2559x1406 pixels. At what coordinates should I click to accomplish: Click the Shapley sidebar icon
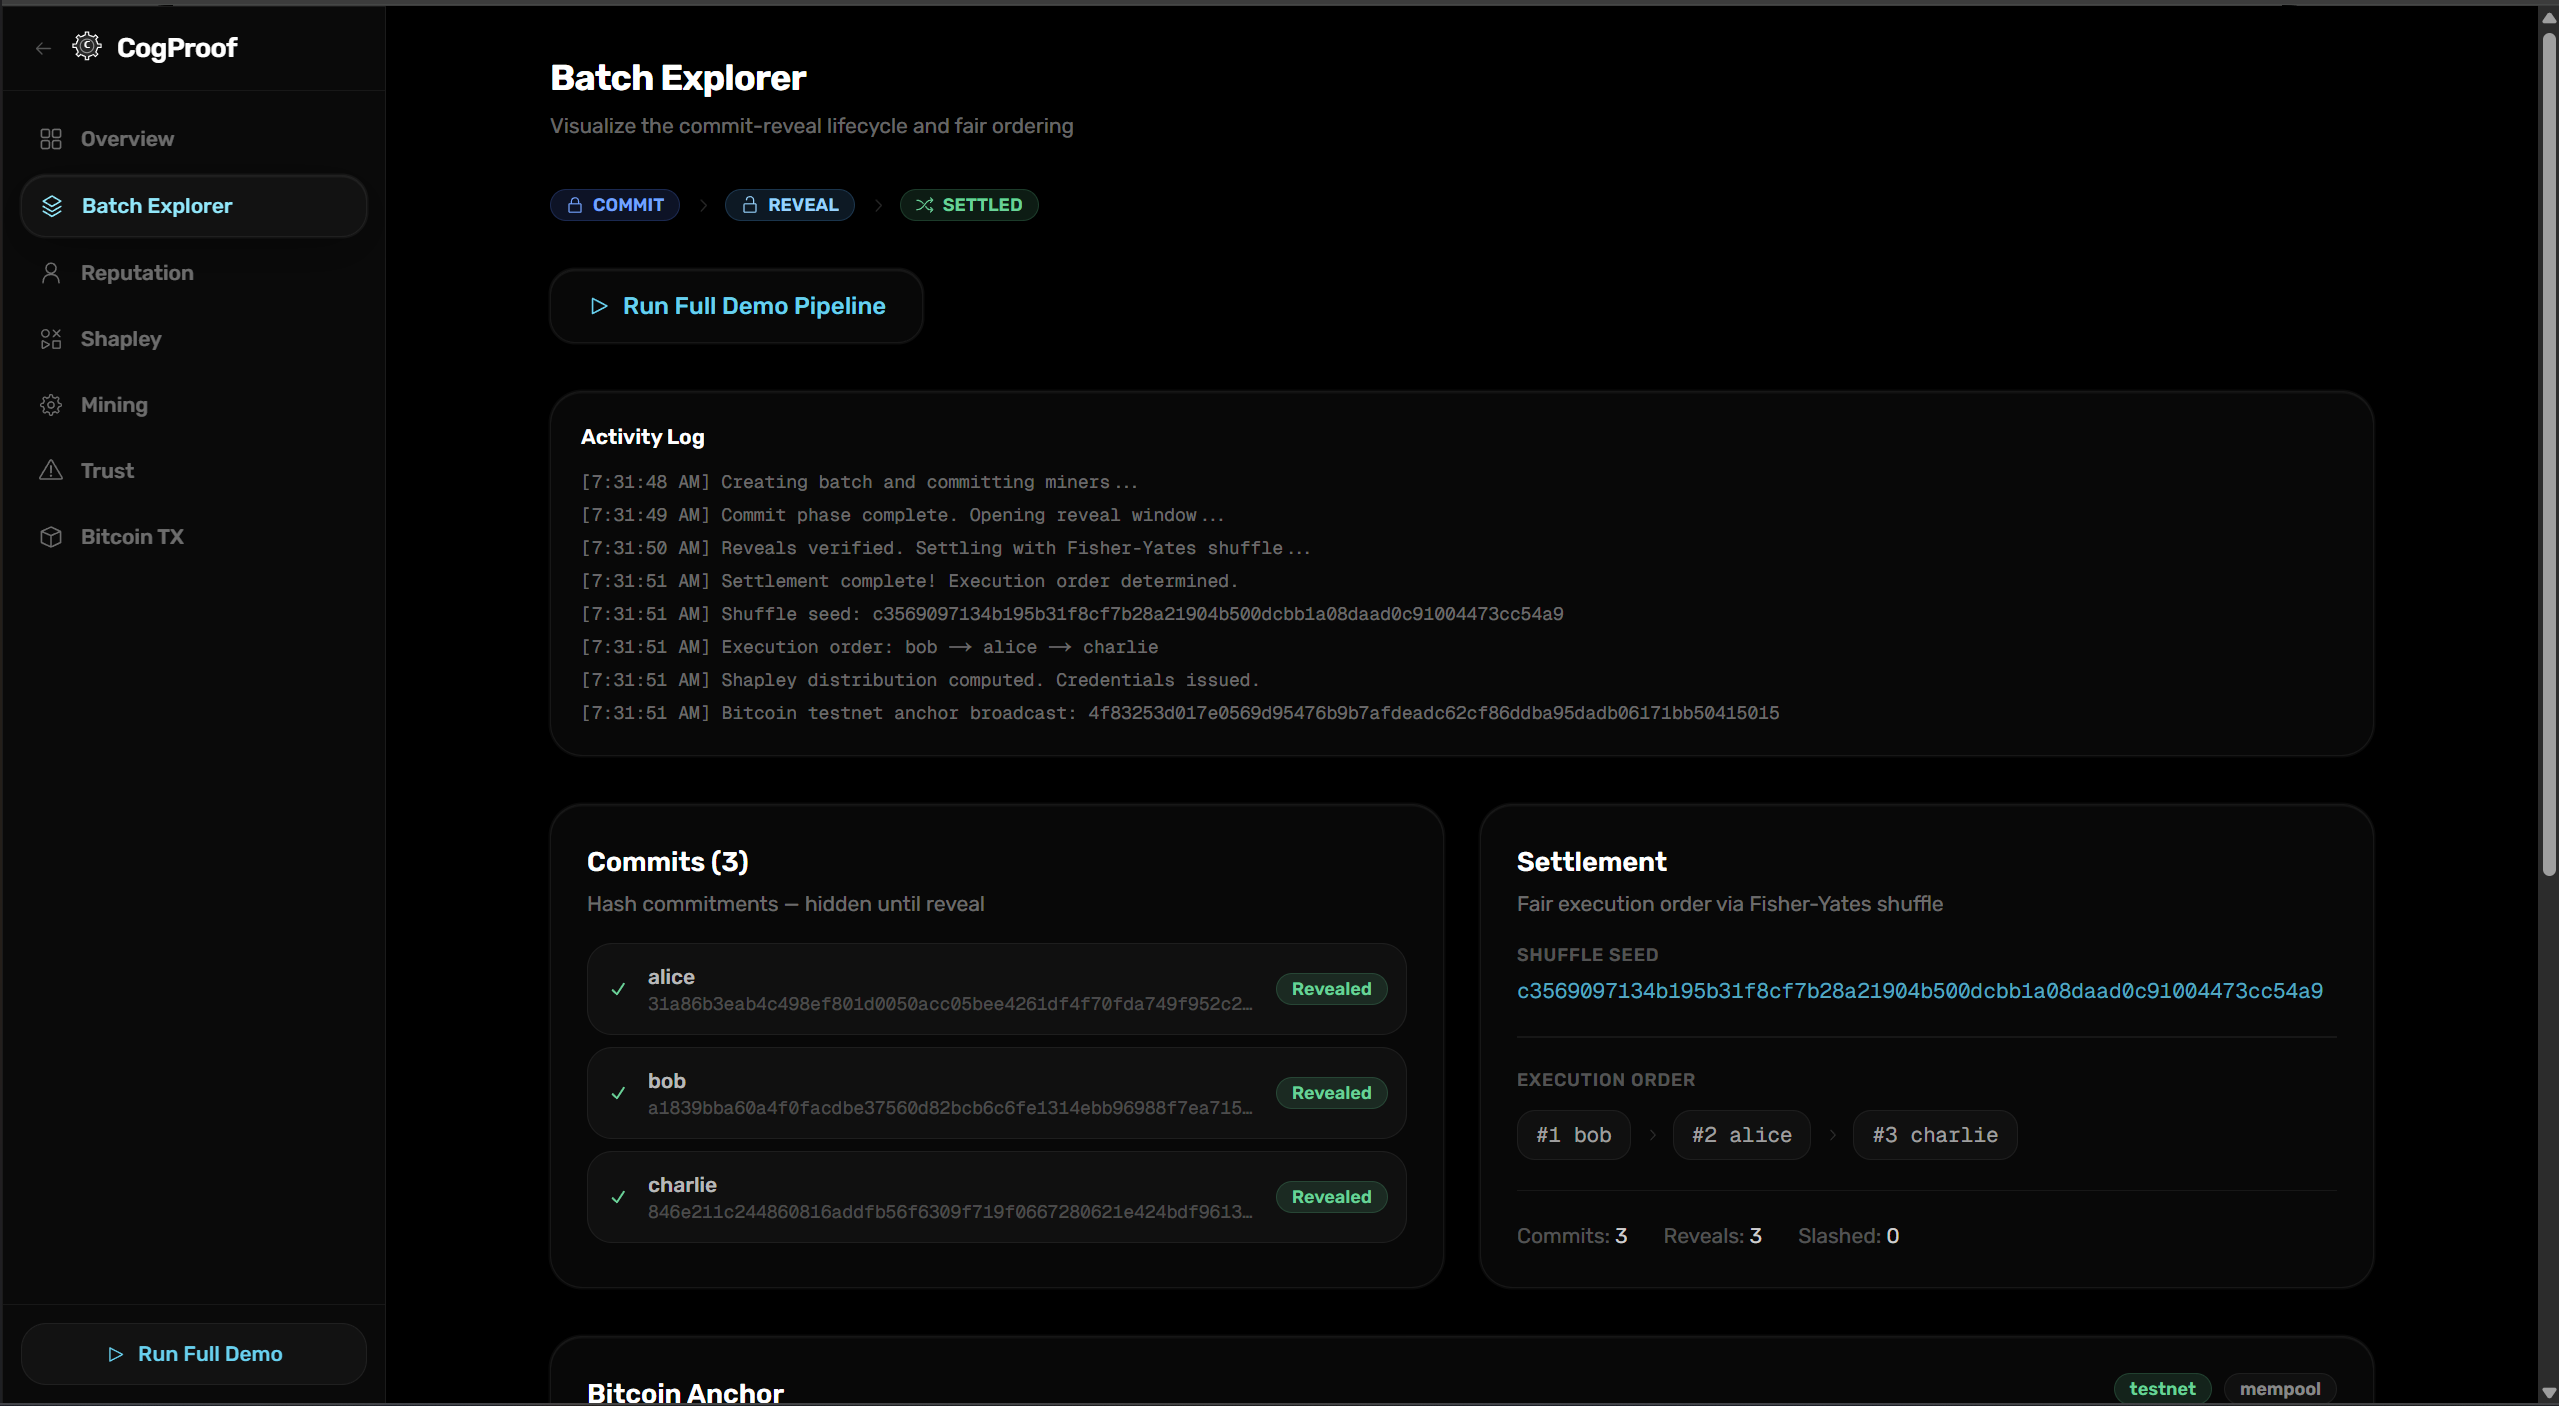(51, 339)
